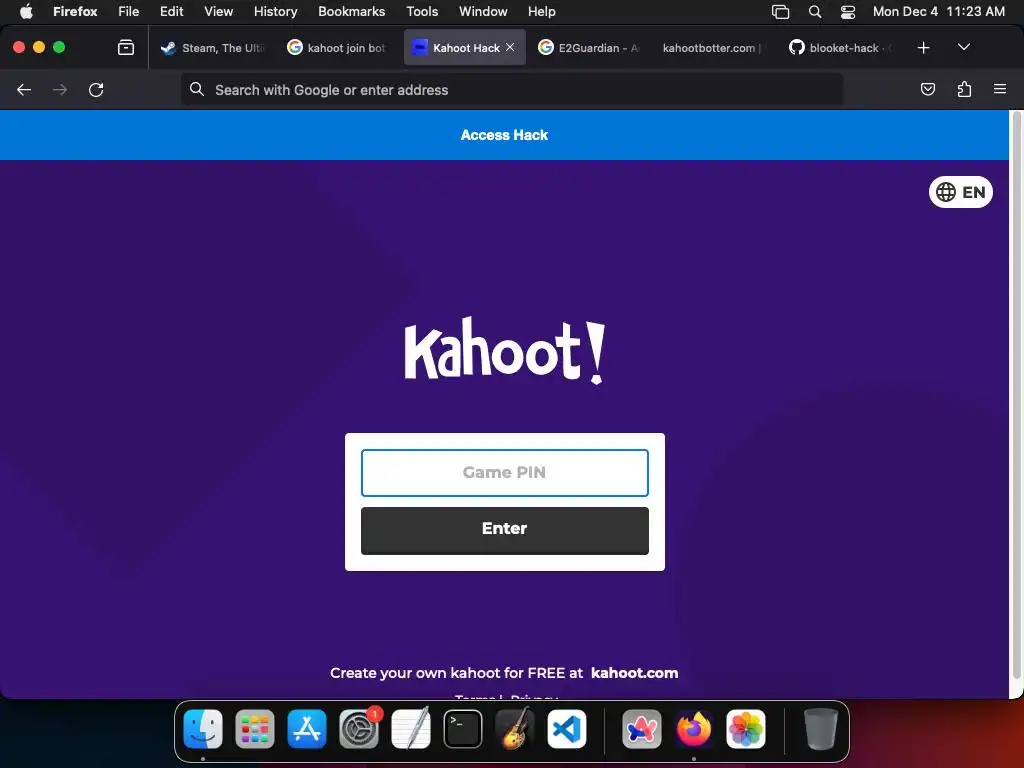Screen dimensions: 1024x768
Task: Switch to blooket-hack GitHub tab
Action: point(840,48)
